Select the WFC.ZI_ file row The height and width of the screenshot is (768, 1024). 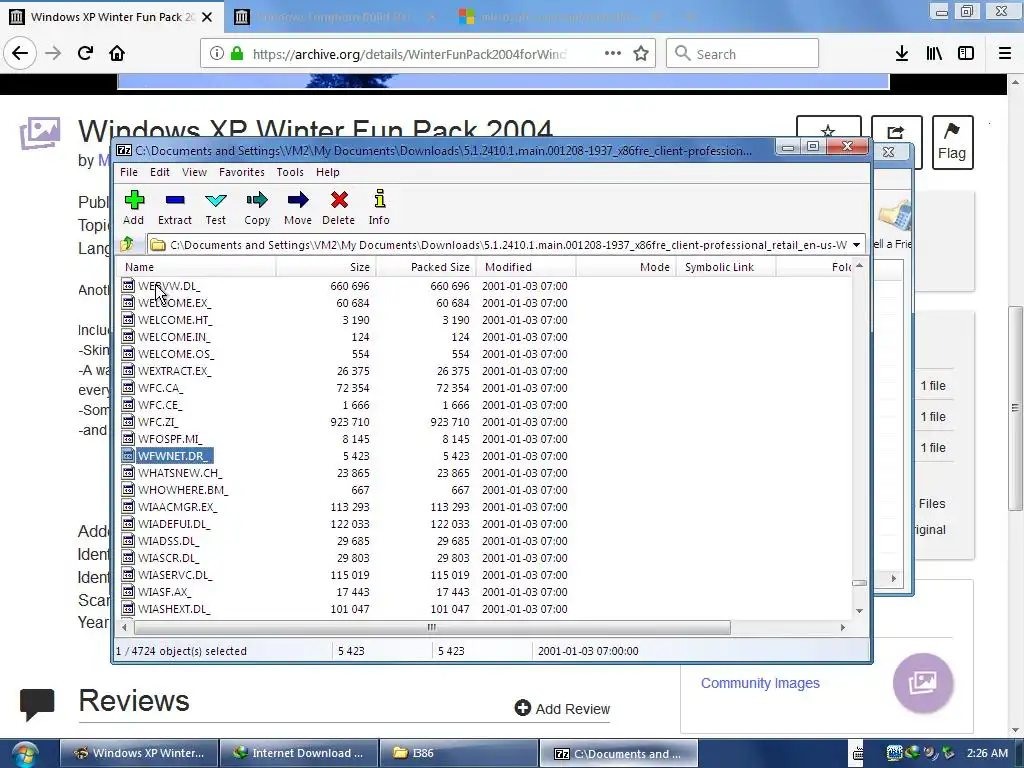point(486,422)
